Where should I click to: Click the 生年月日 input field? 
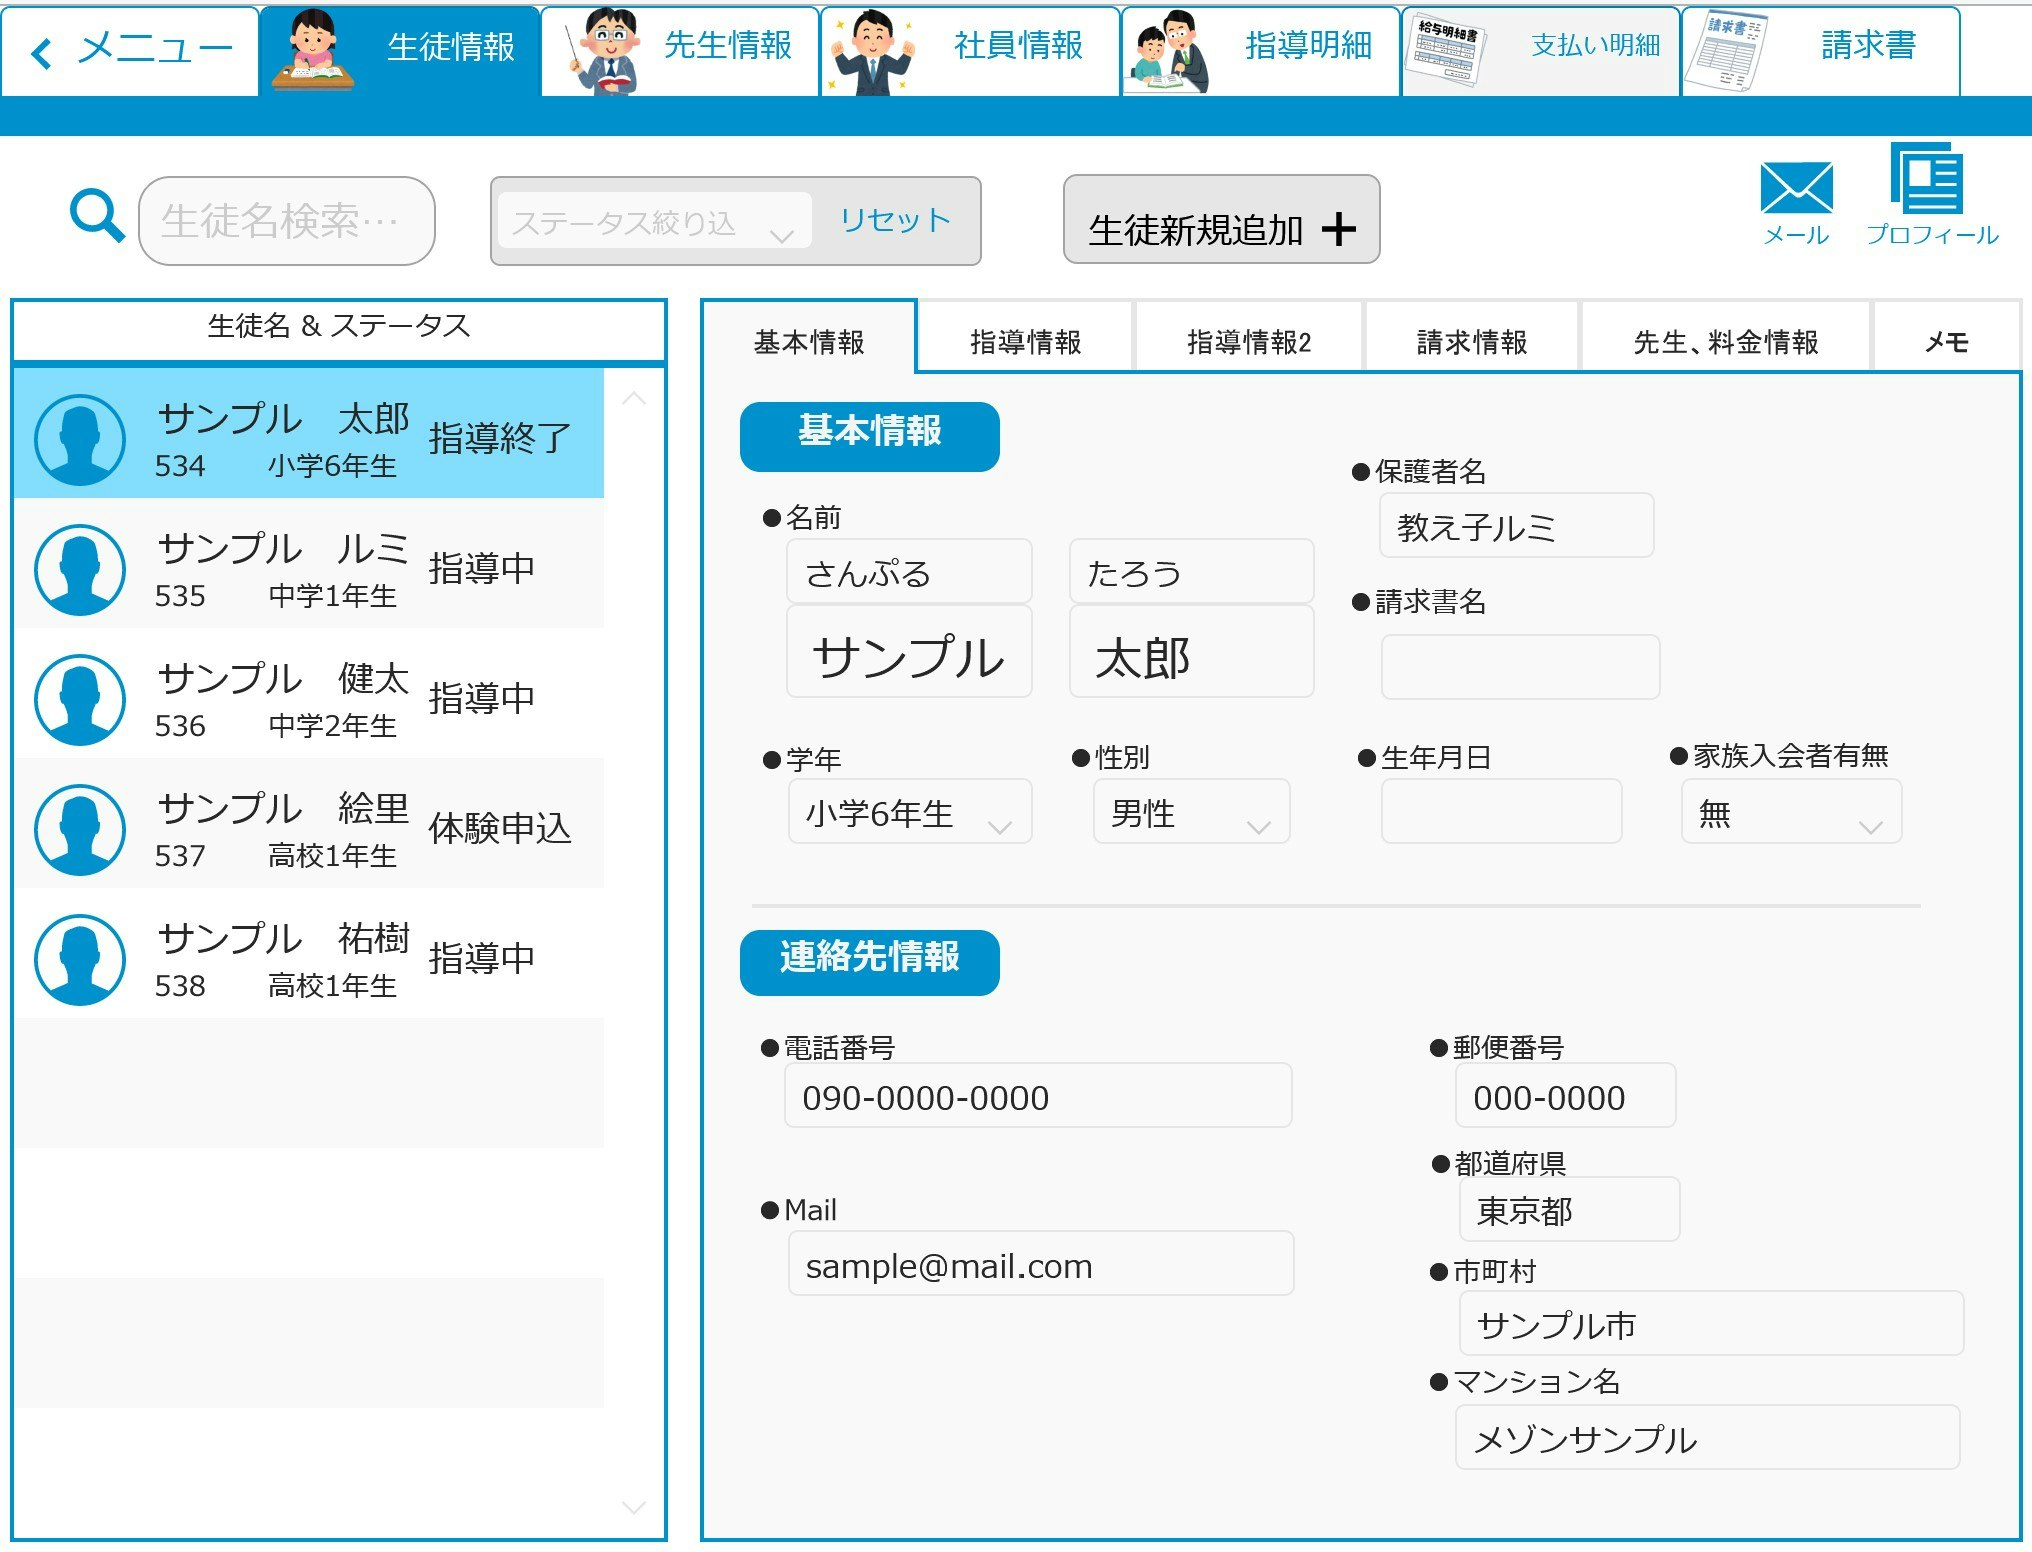(1500, 812)
